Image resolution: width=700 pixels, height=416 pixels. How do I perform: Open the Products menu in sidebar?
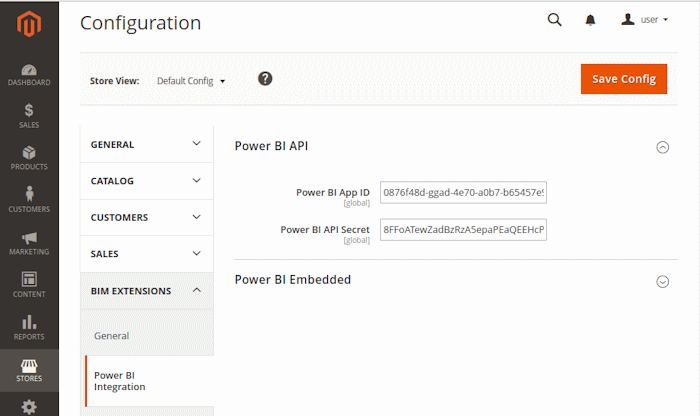(x=29, y=158)
